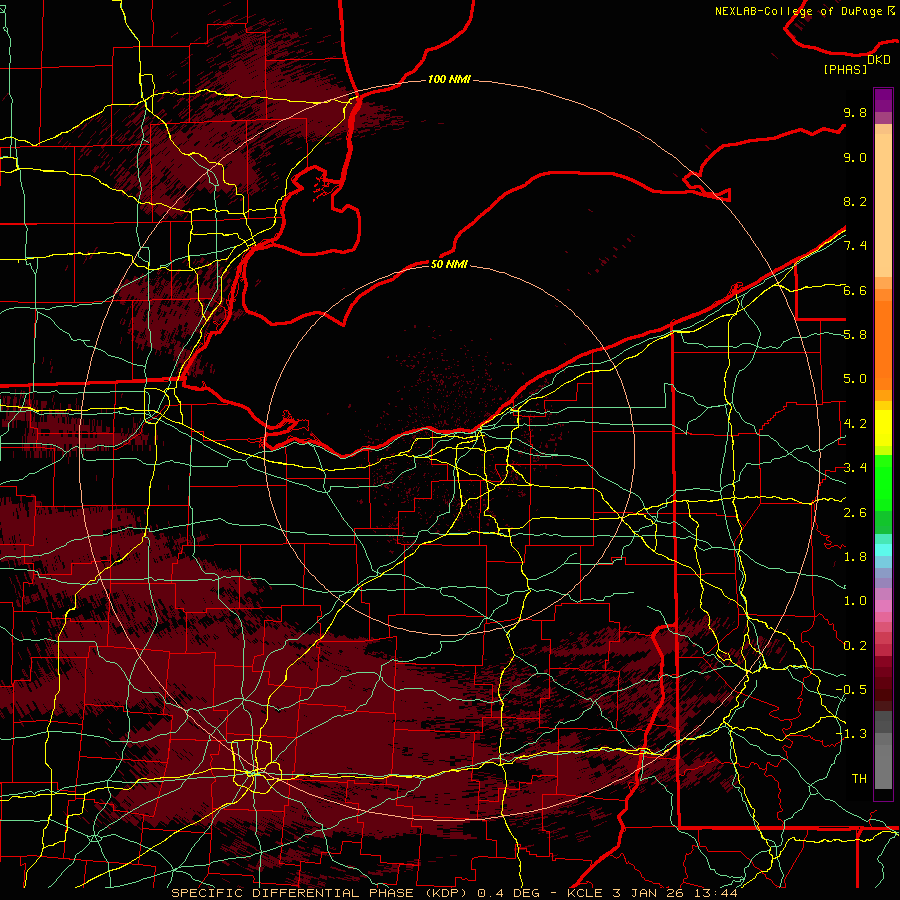Select the 6.6 legend value
The height and width of the screenshot is (900, 900).
pos(855,291)
